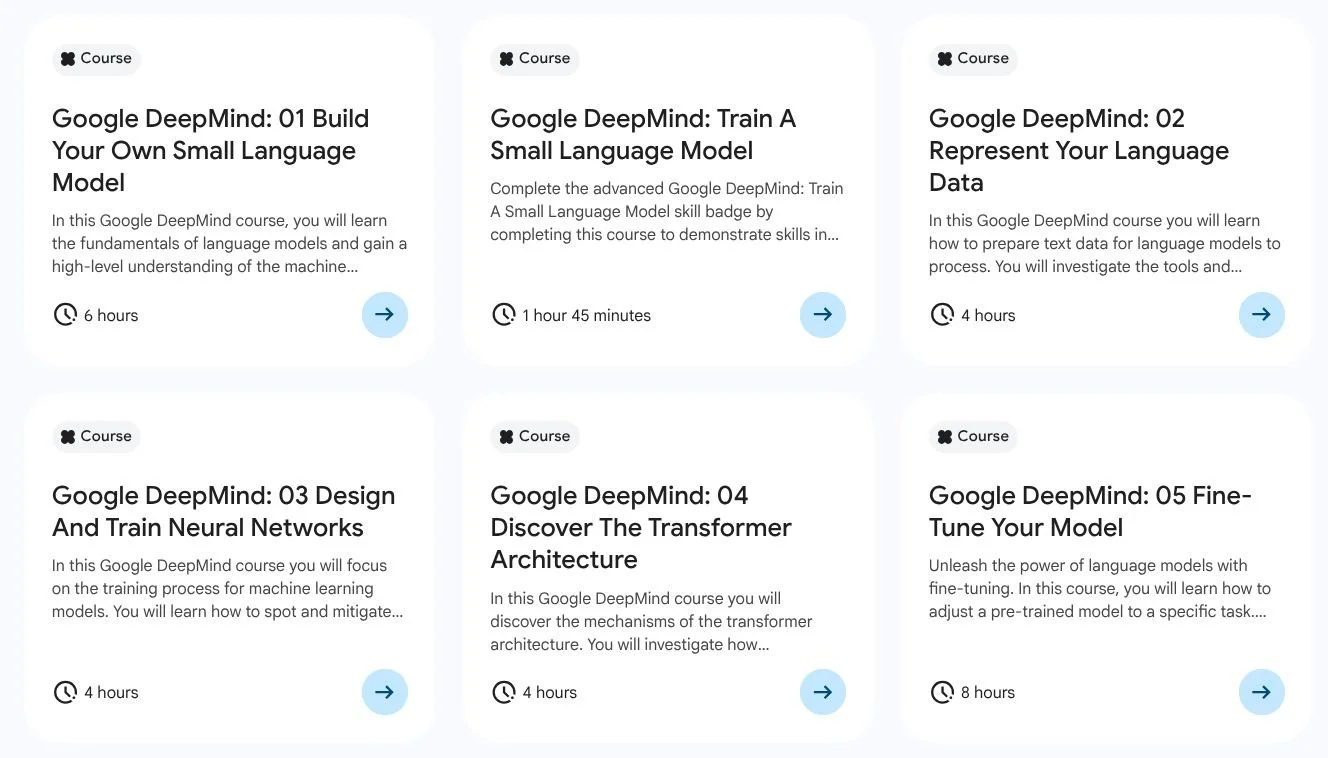Click the Course badge on Discover The Transformer Architecture
Screen dimensions: 1328x758
click(x=535, y=436)
